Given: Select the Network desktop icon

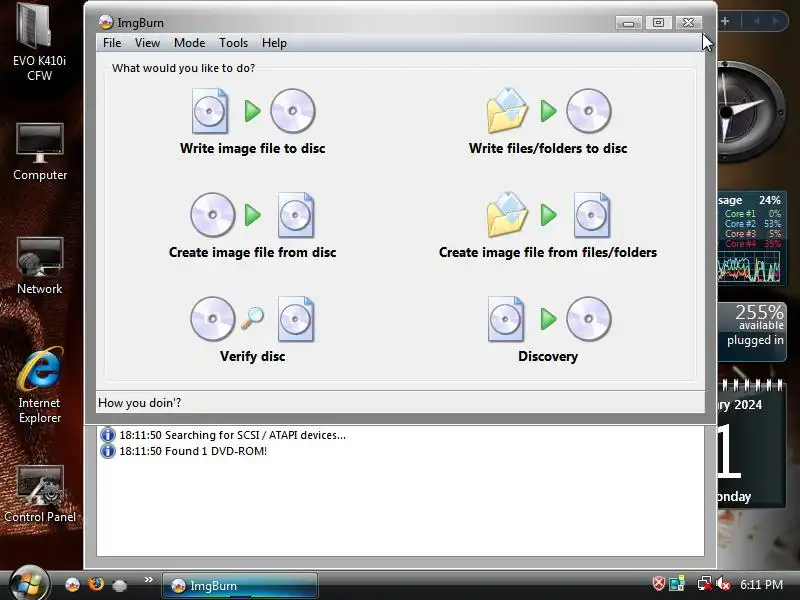Looking at the screenshot, I should [x=40, y=266].
